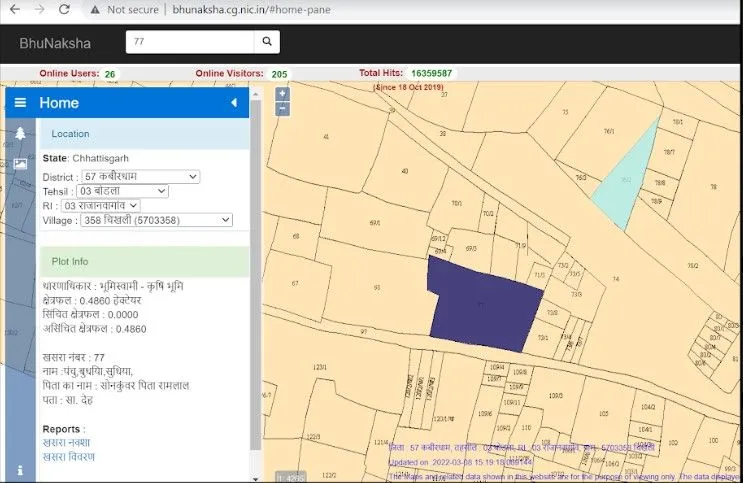Zoom in on the map

(282, 94)
